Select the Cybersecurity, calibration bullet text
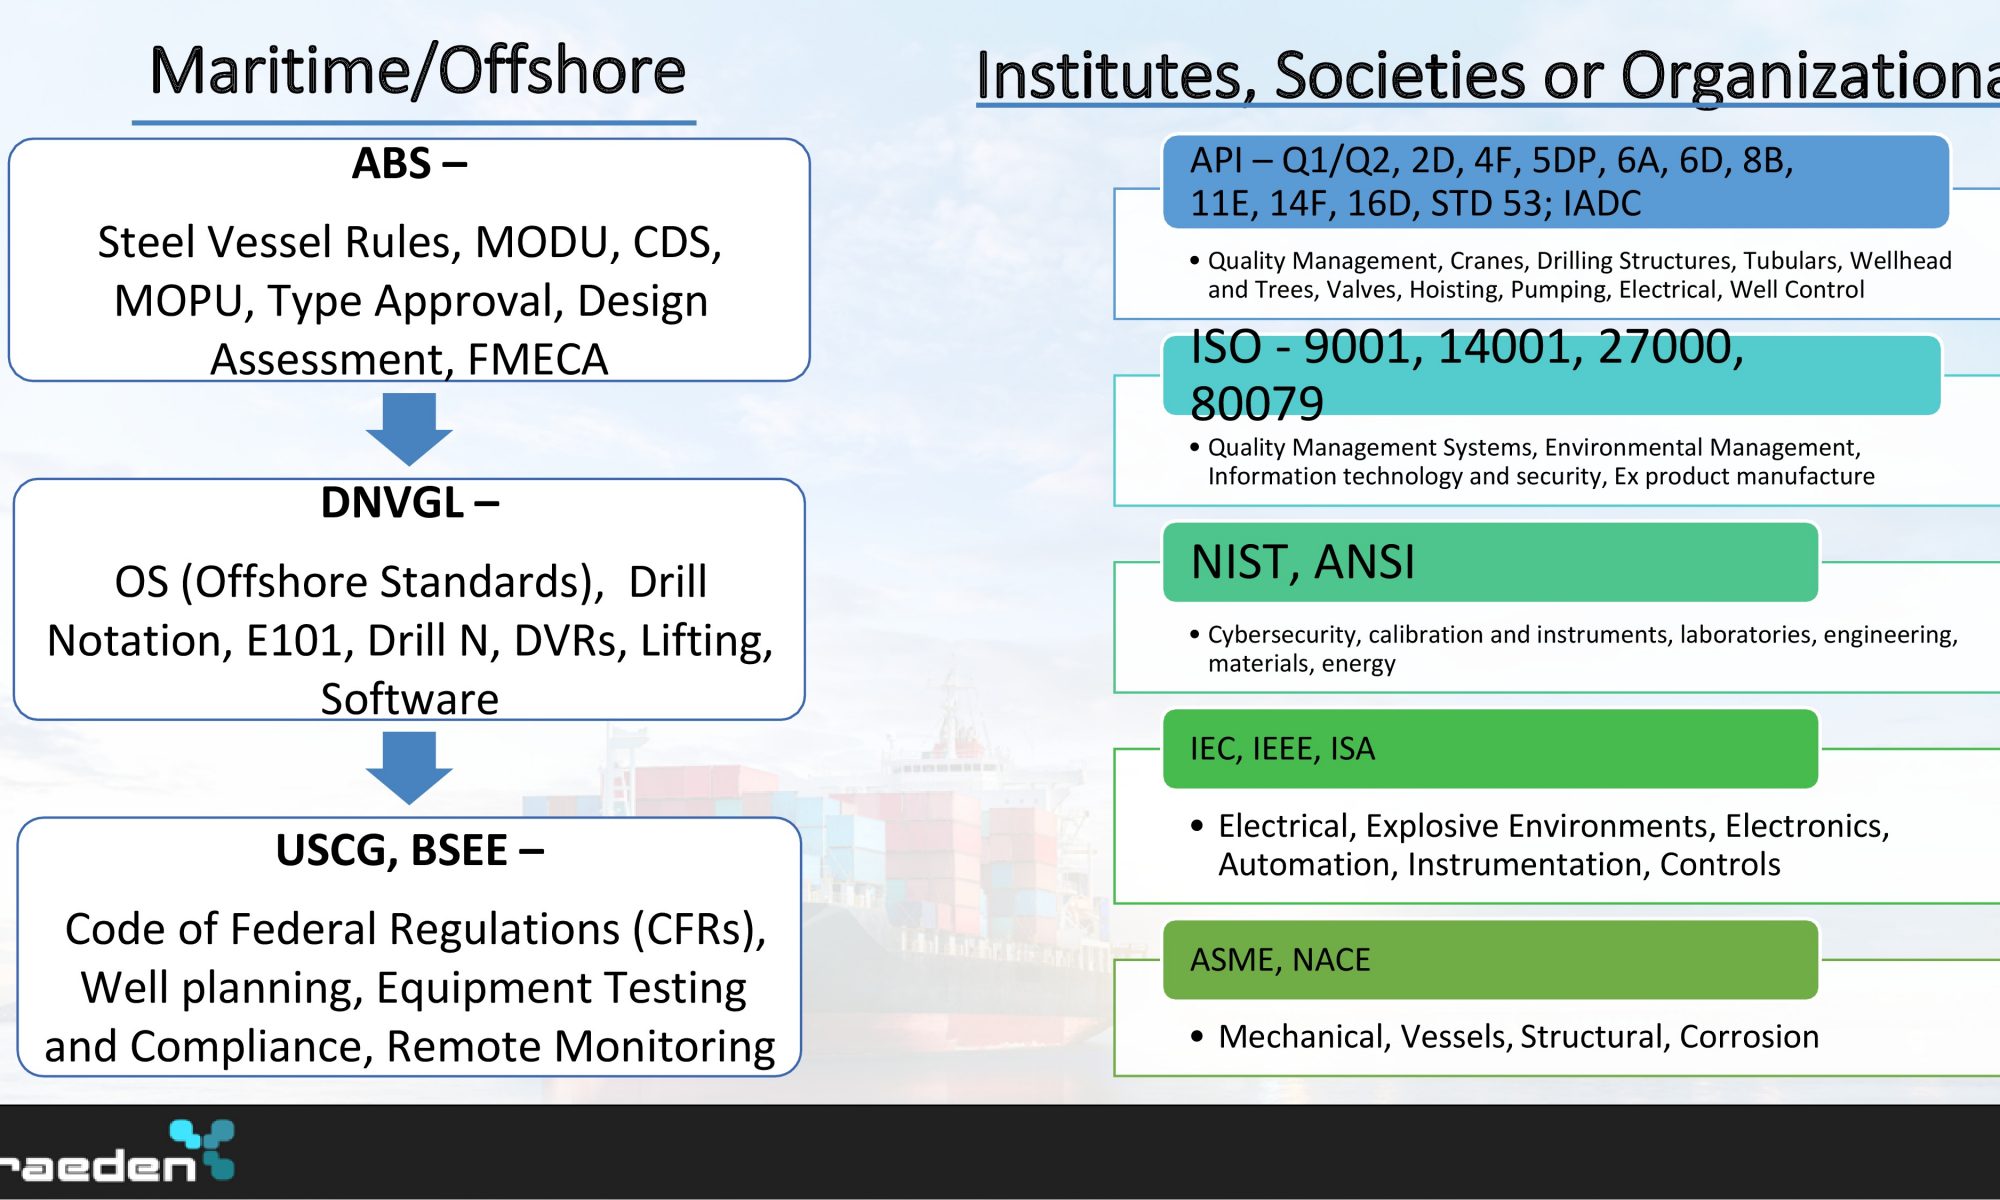This screenshot has width=2000, height=1200. coord(1582,648)
